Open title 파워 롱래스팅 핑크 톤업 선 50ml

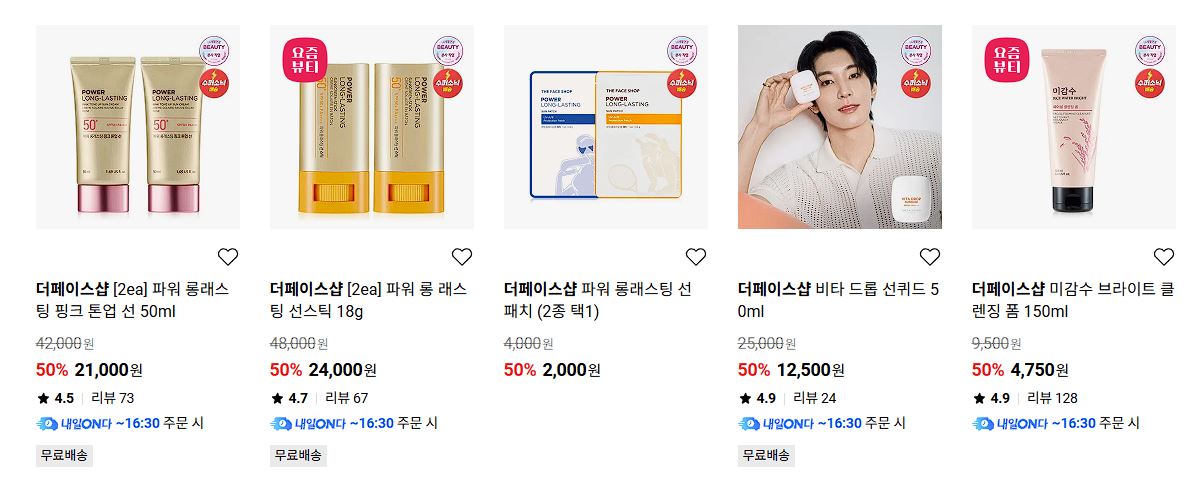coord(133,300)
